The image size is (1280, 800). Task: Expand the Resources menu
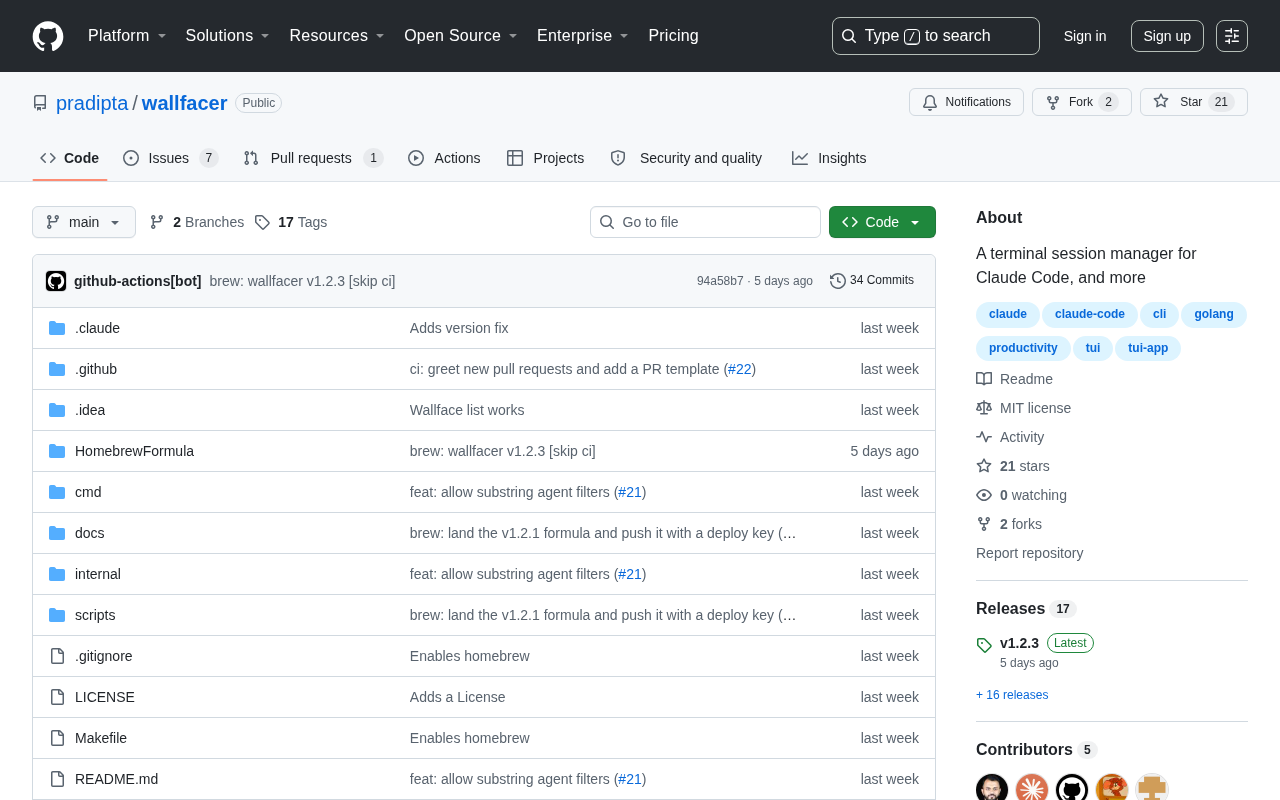coord(337,36)
